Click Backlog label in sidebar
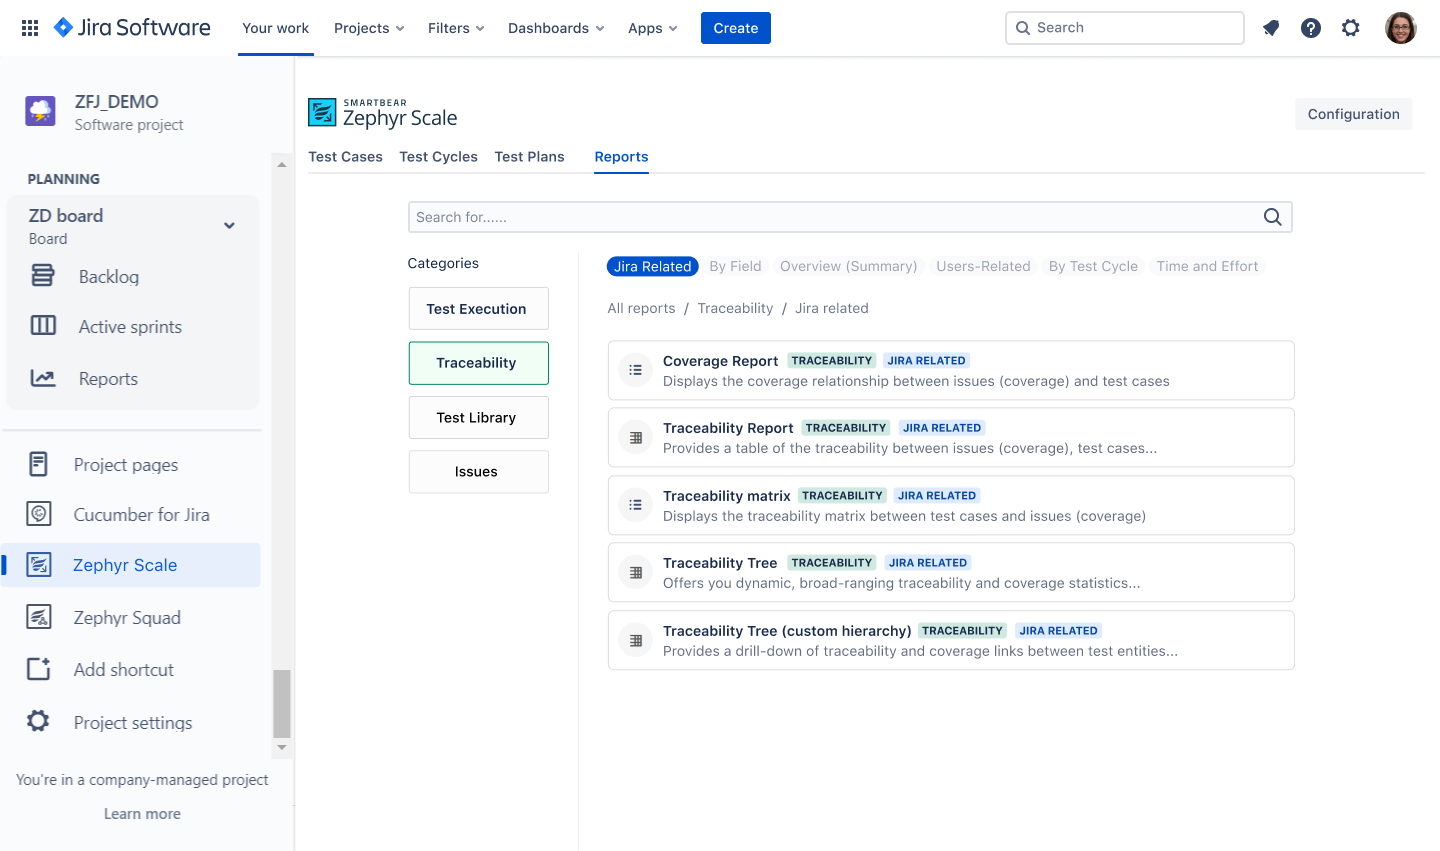Viewport: 1440px width, 851px height. (109, 276)
